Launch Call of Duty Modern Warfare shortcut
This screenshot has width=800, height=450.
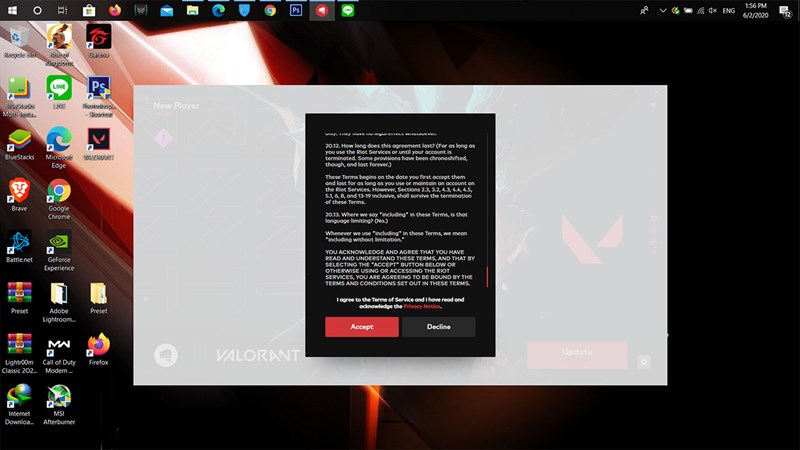click(x=59, y=353)
